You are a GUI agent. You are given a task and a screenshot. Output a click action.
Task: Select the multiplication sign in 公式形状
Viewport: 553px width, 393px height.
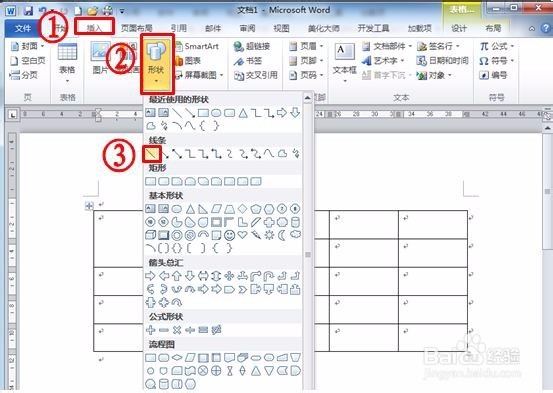pyautogui.click(x=177, y=330)
